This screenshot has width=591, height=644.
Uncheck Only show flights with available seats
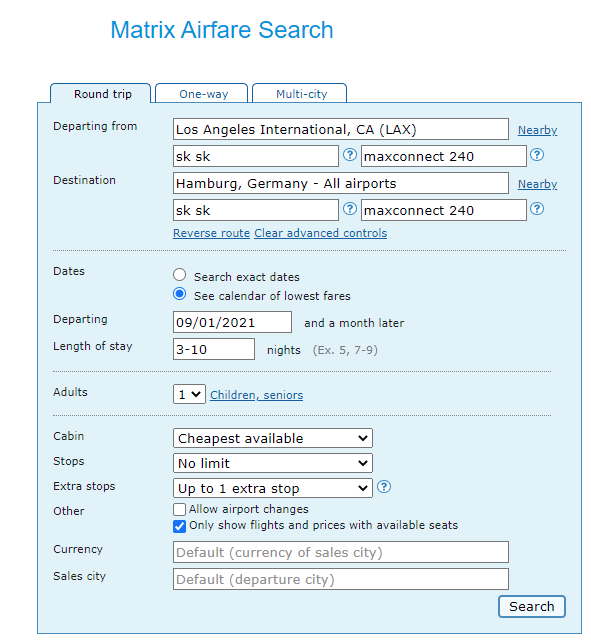coord(179,526)
